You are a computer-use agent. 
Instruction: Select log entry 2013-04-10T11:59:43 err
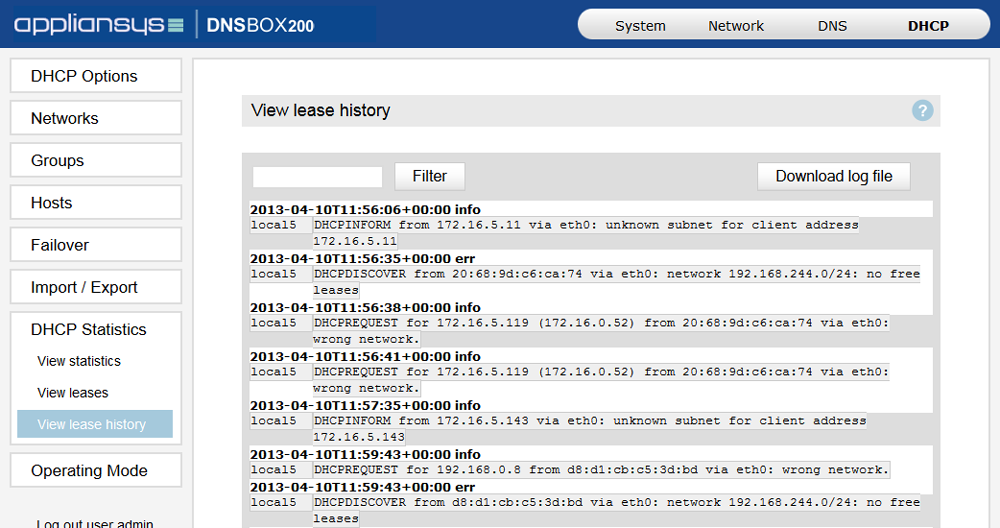(x=362, y=487)
